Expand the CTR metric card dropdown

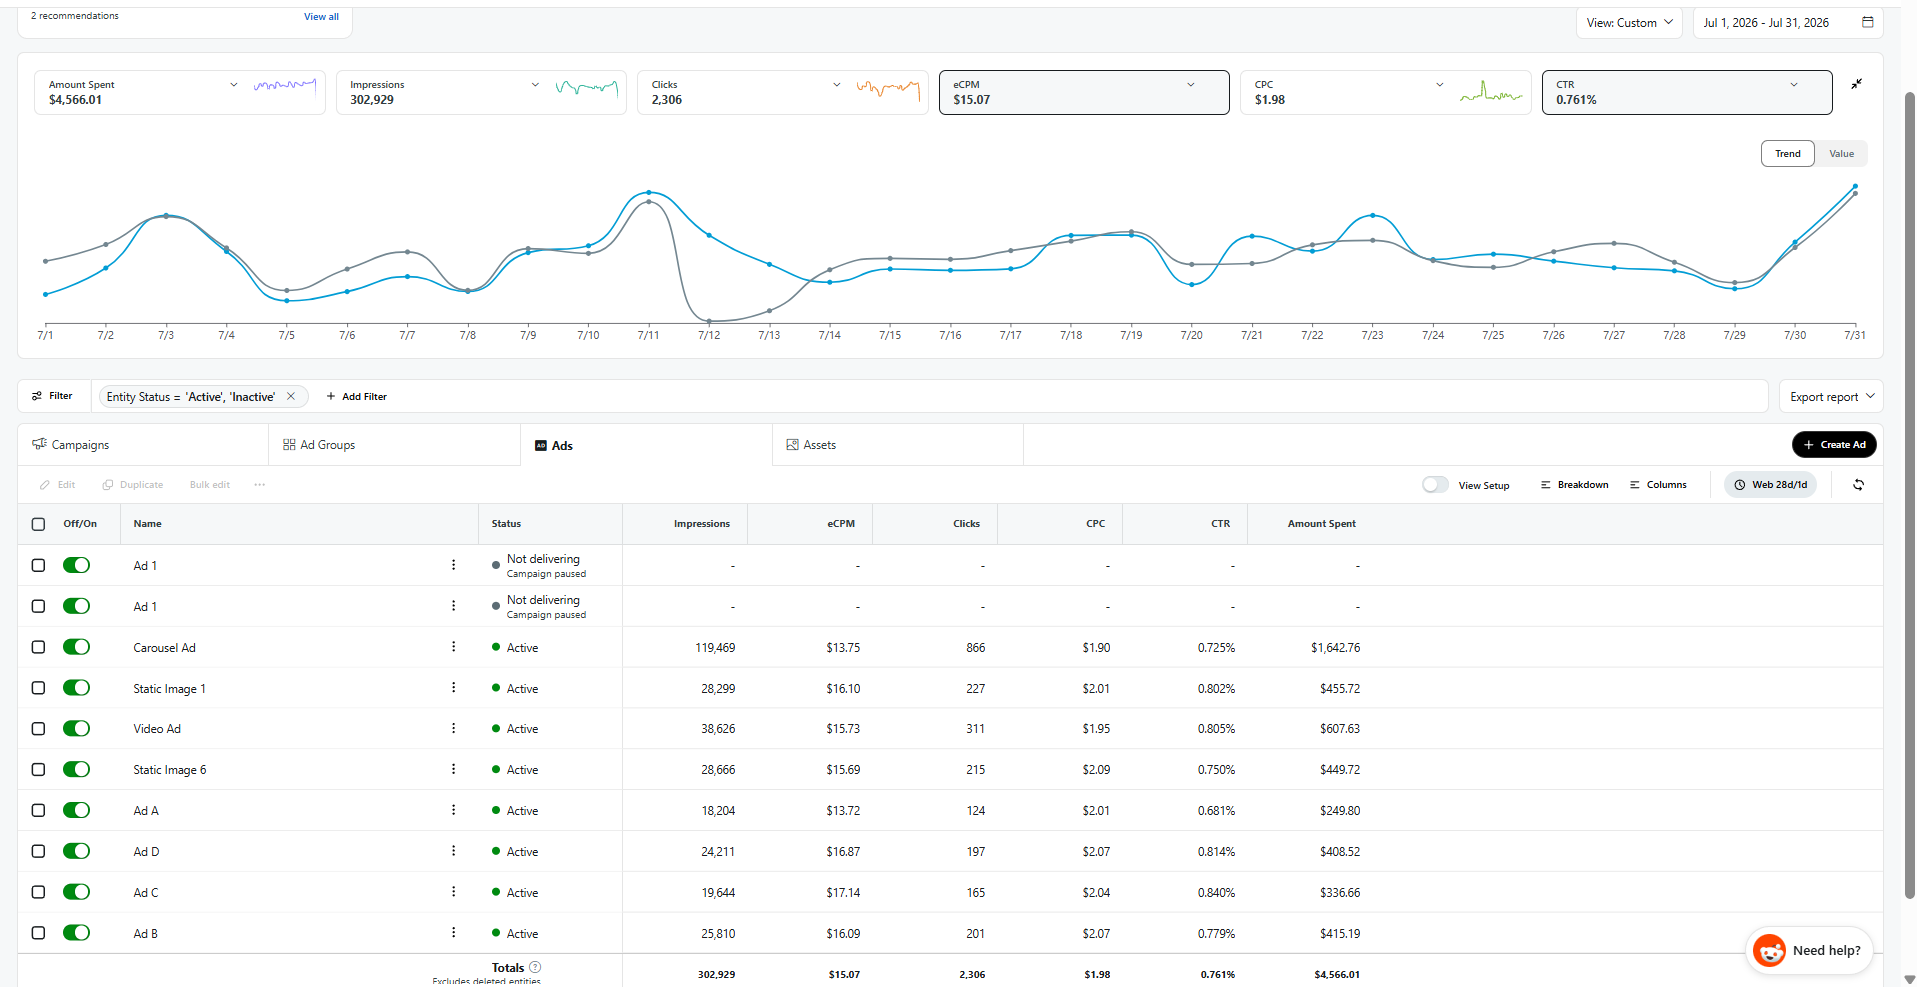(x=1793, y=85)
